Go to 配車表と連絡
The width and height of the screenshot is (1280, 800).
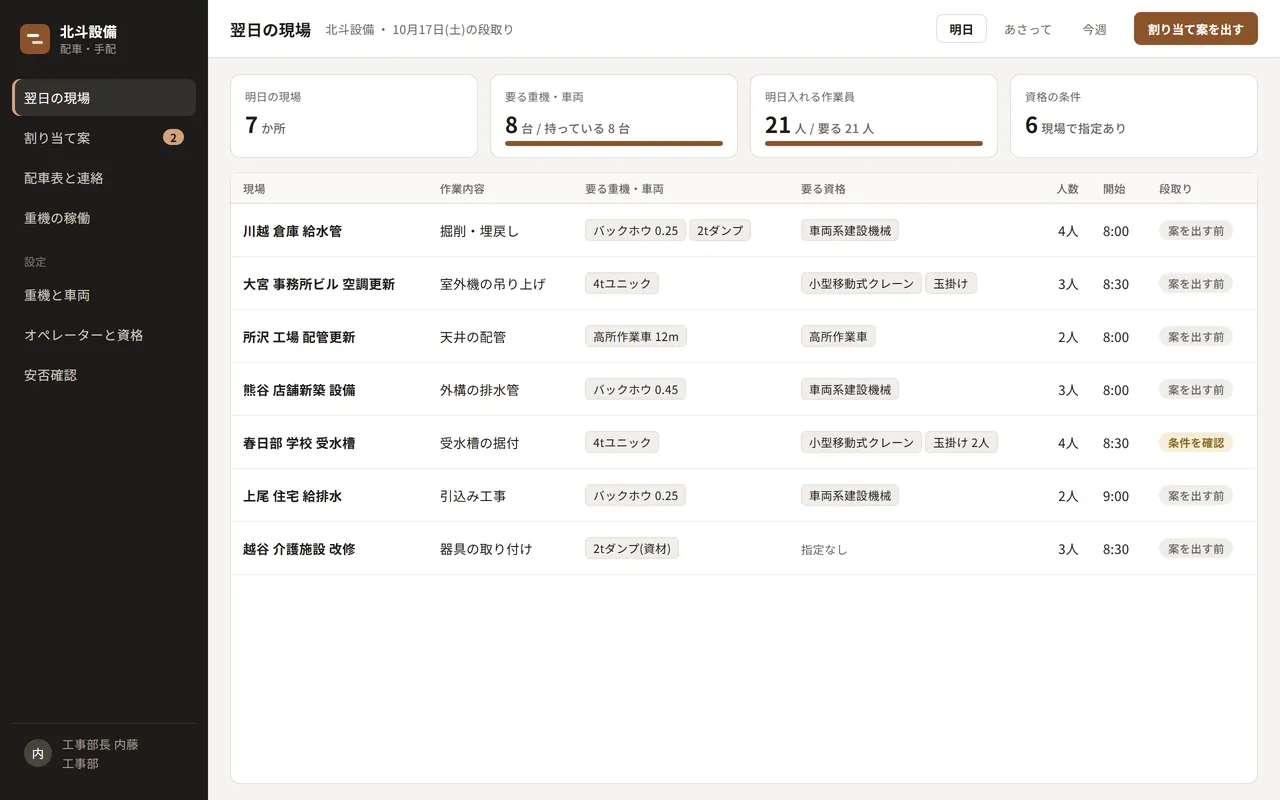pos(104,178)
